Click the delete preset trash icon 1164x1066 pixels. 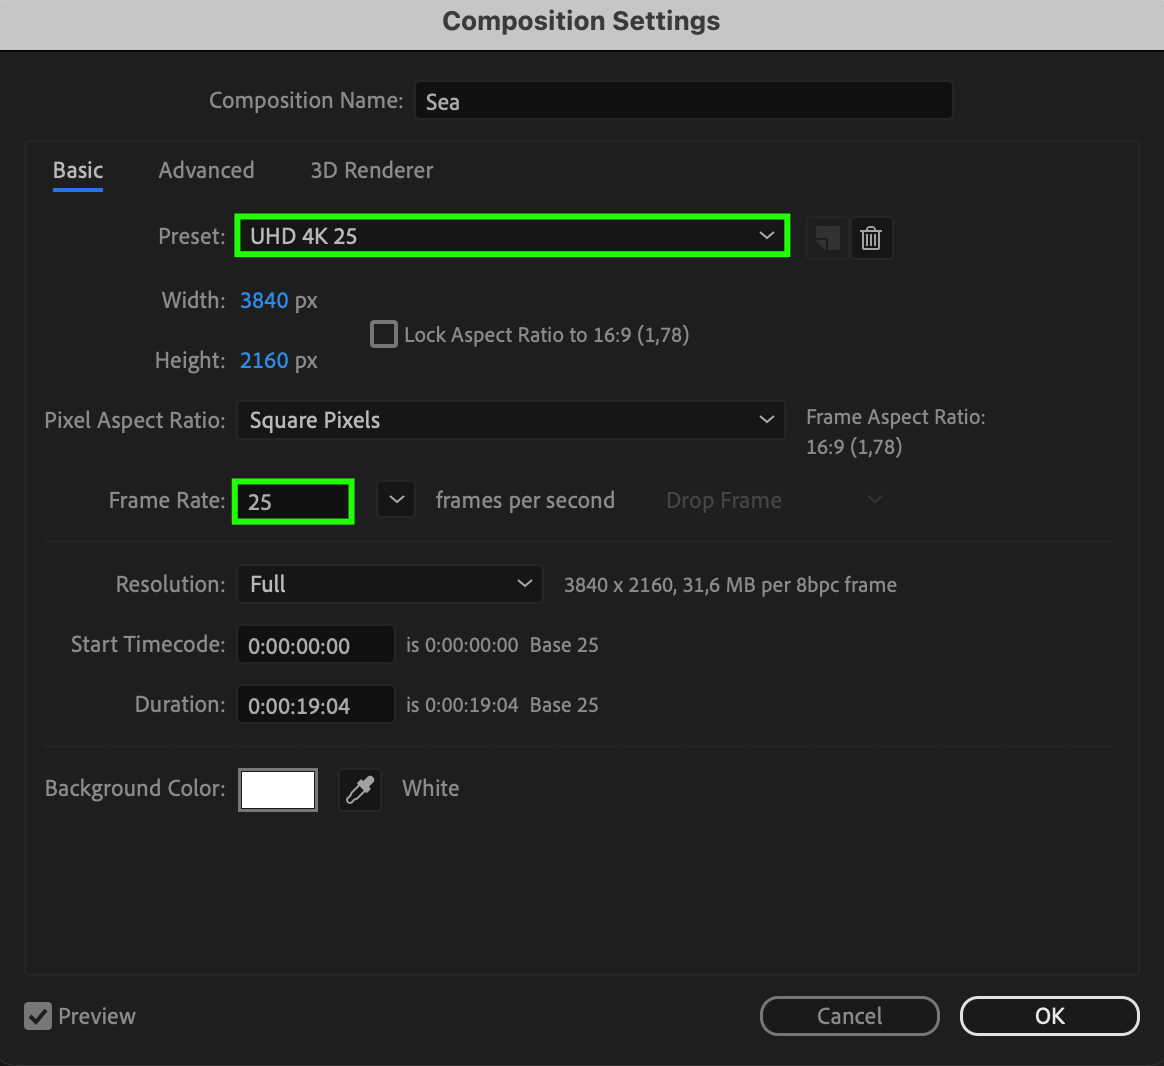point(871,238)
